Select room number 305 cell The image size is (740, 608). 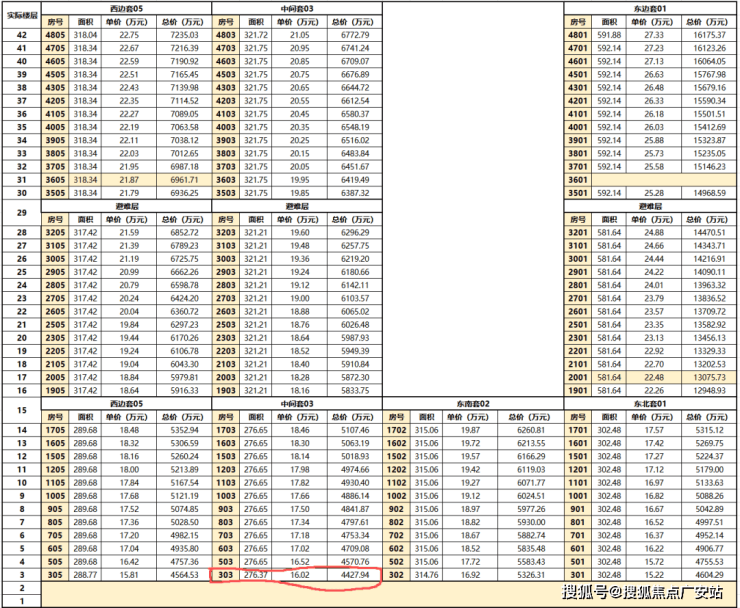tap(55, 575)
